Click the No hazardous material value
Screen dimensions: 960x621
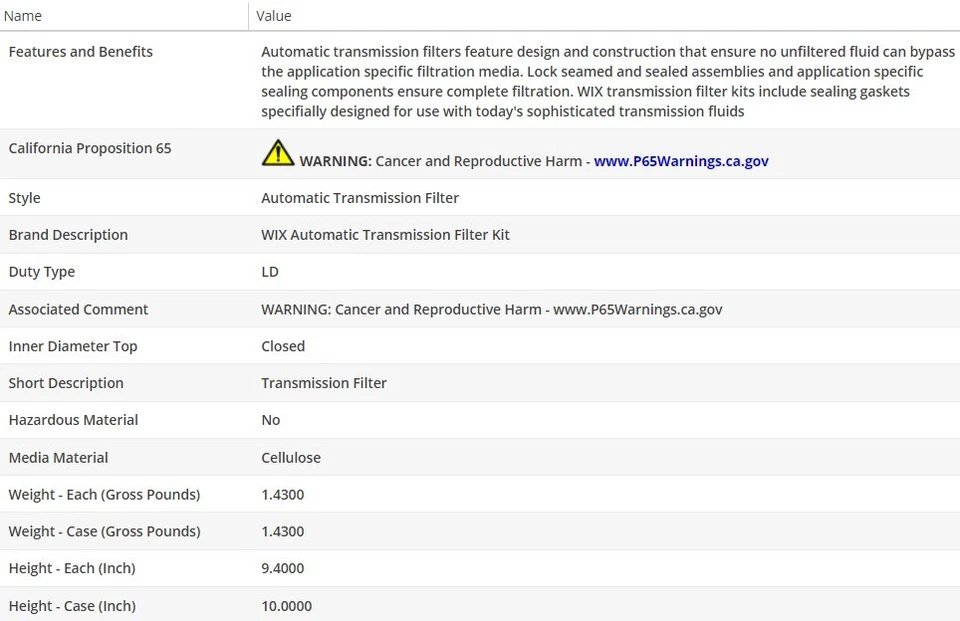[271, 420]
